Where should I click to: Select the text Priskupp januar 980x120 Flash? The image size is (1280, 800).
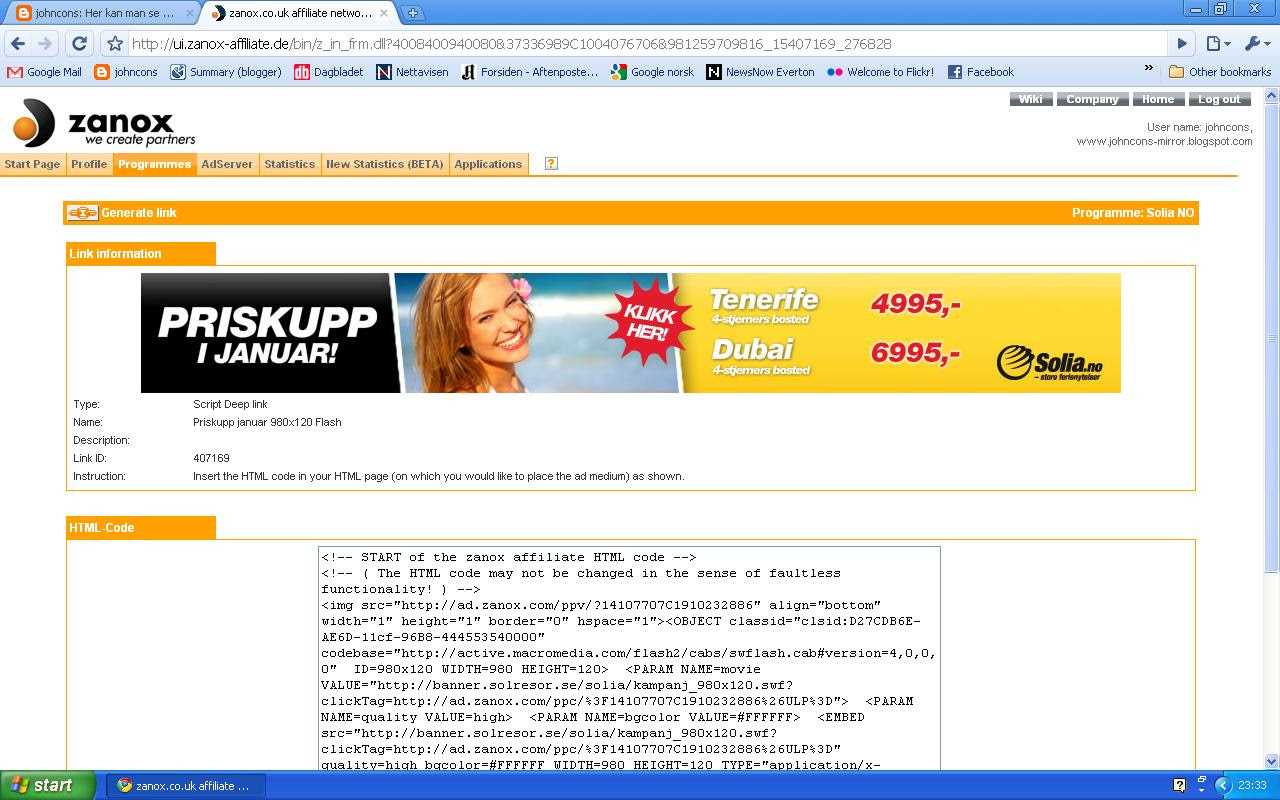click(x=267, y=422)
